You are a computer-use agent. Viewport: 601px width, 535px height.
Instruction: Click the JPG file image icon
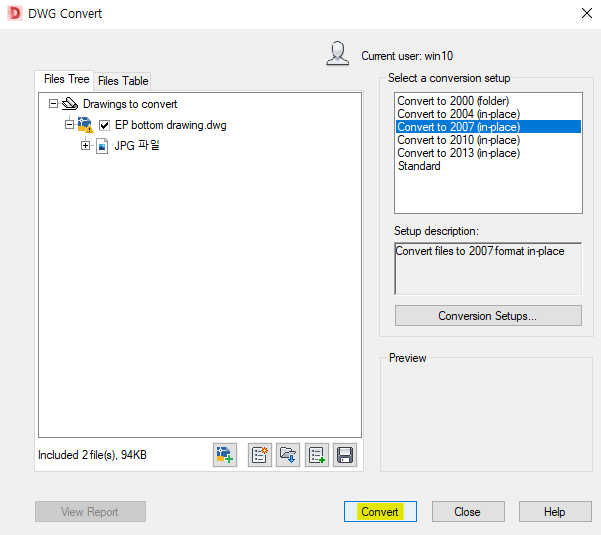[x=102, y=146]
